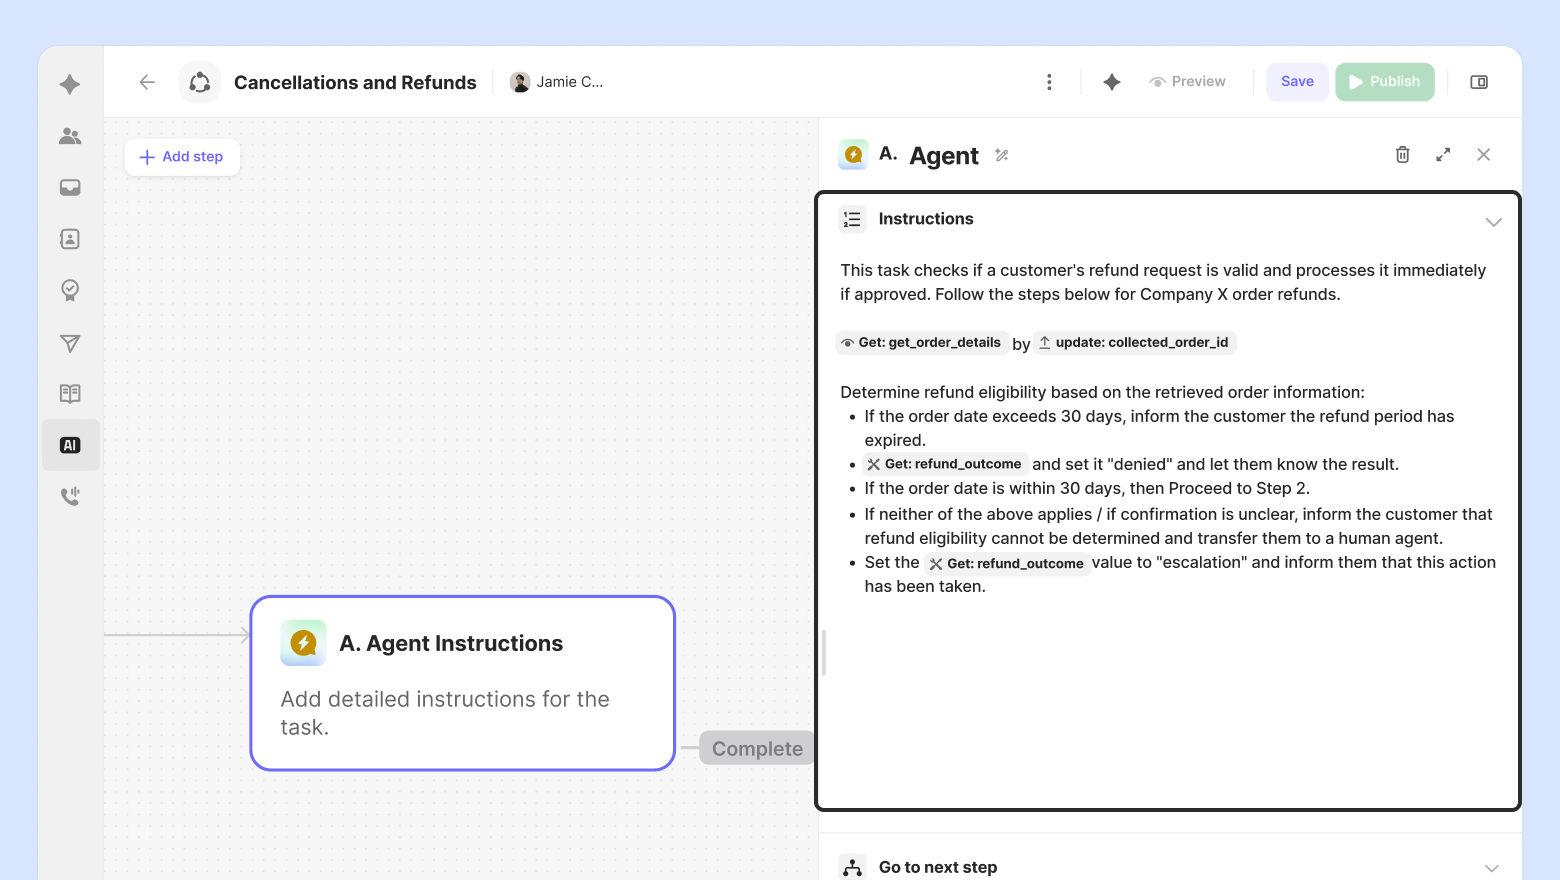Select the A. Agent Instructions node
1560x880 pixels.
tap(463, 683)
